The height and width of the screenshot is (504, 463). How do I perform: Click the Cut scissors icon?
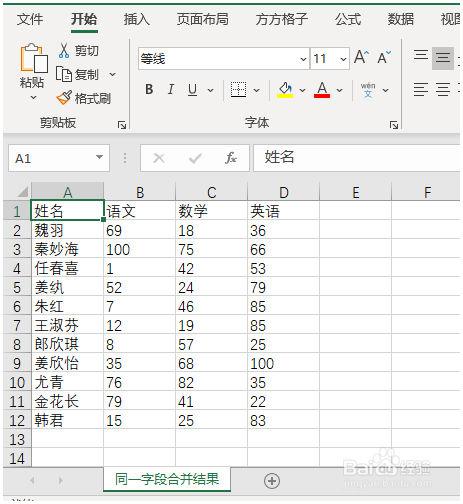tap(63, 51)
